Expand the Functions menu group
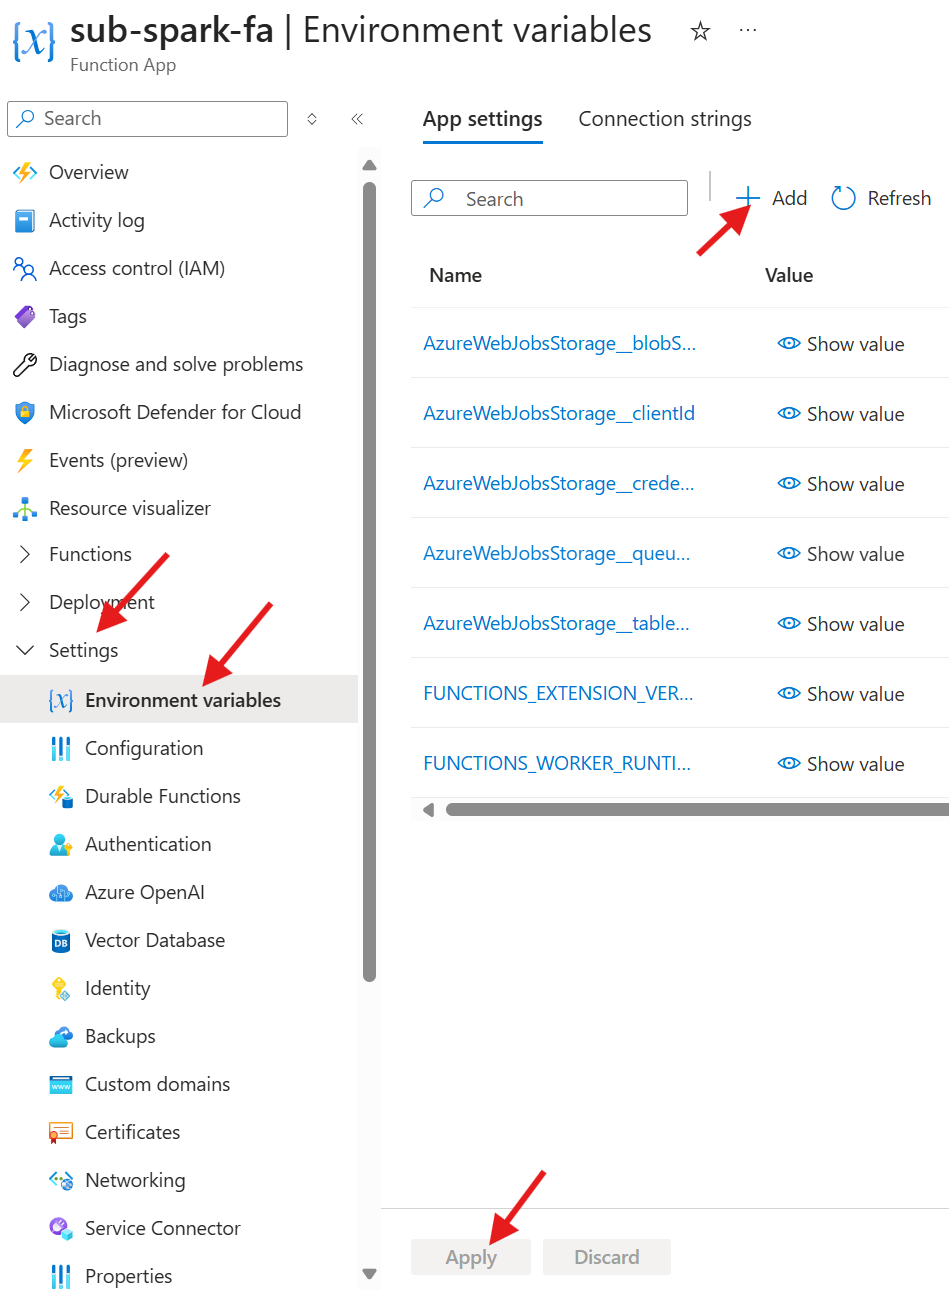Image resolution: width=949 pixels, height=1294 pixels. point(26,554)
